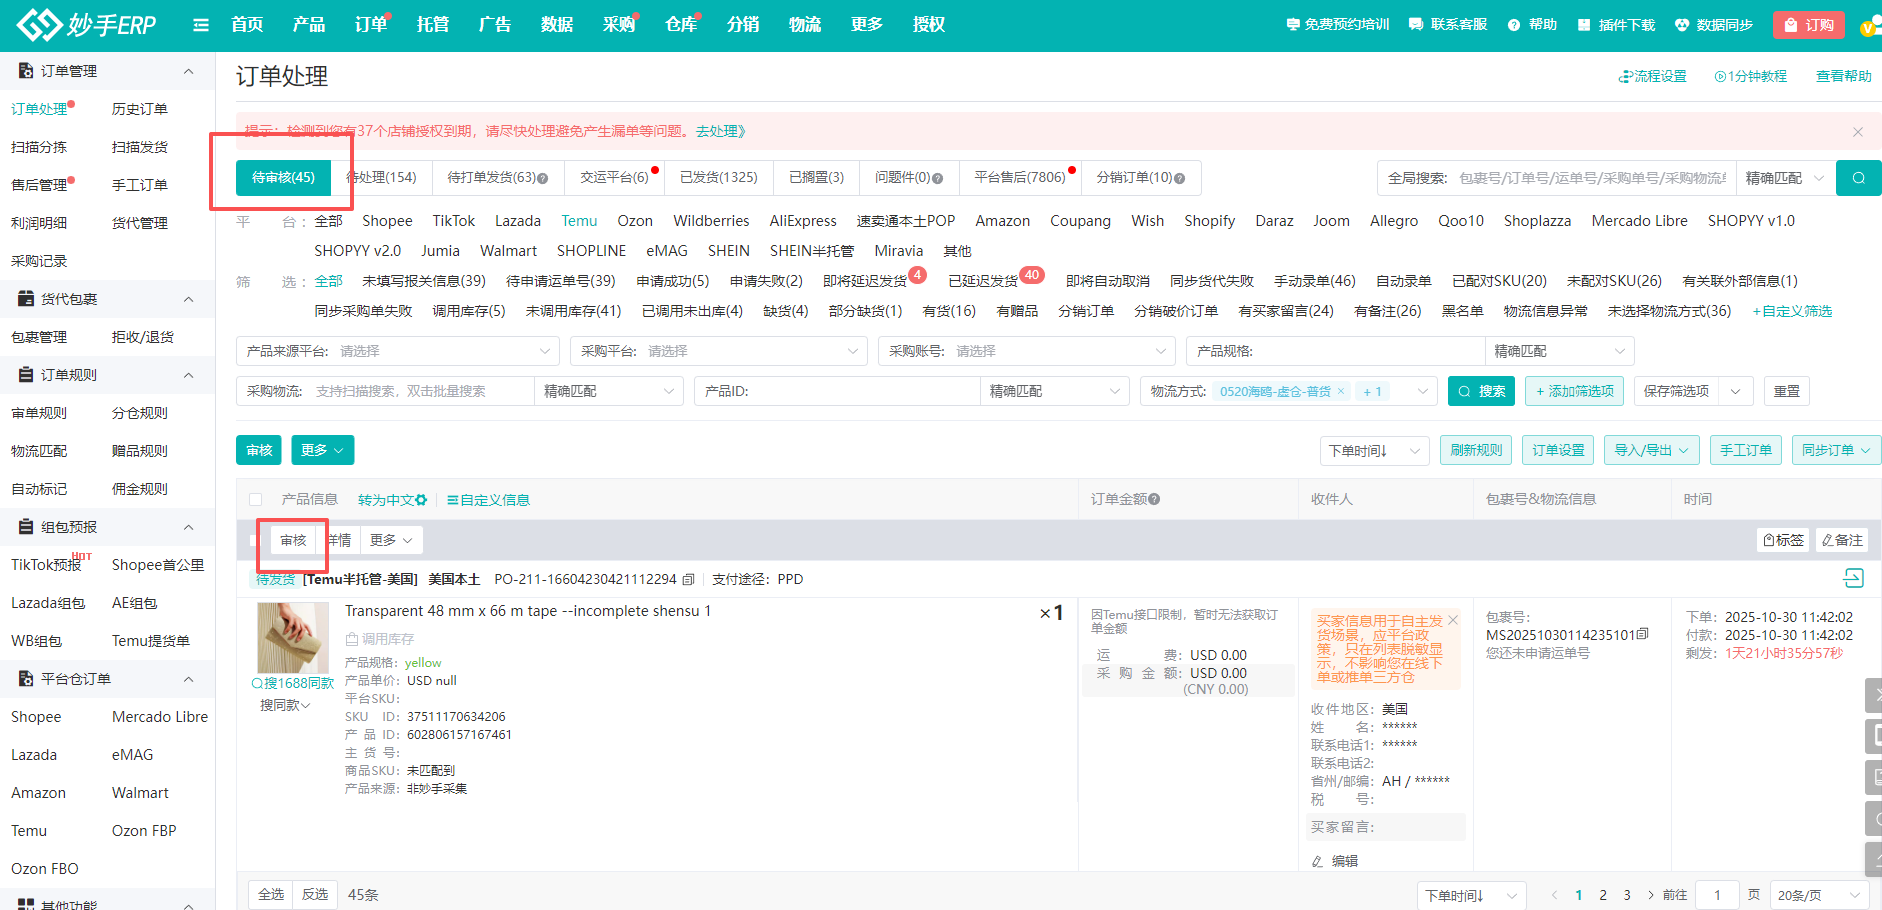
Task: Open the 标签 tag button
Action: [x=1783, y=540]
